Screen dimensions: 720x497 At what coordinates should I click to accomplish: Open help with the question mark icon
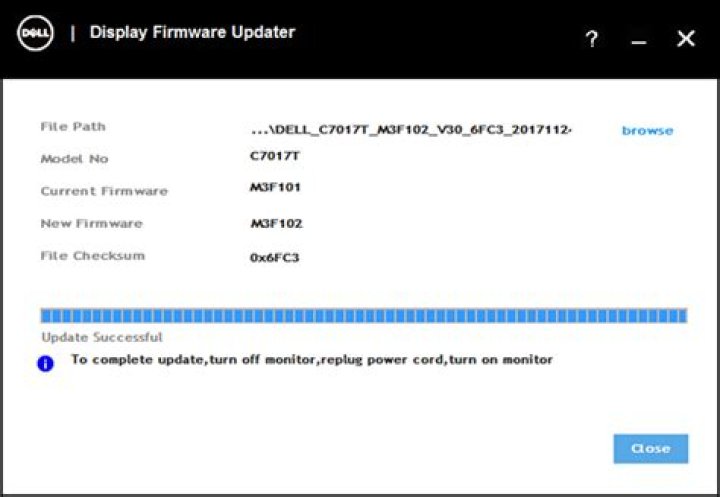click(x=592, y=39)
